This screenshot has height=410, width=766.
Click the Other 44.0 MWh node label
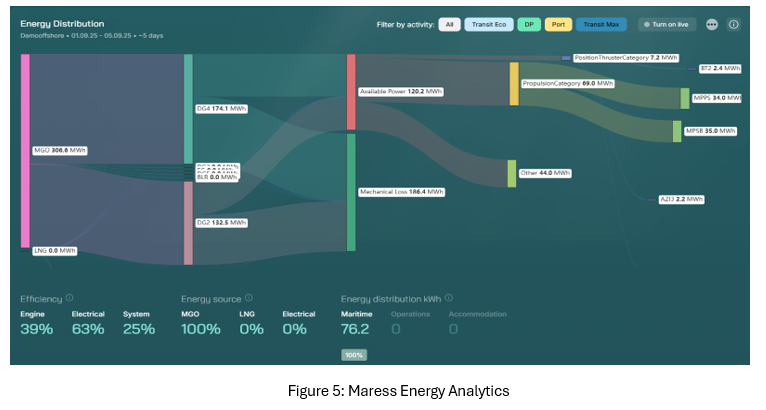(544, 173)
